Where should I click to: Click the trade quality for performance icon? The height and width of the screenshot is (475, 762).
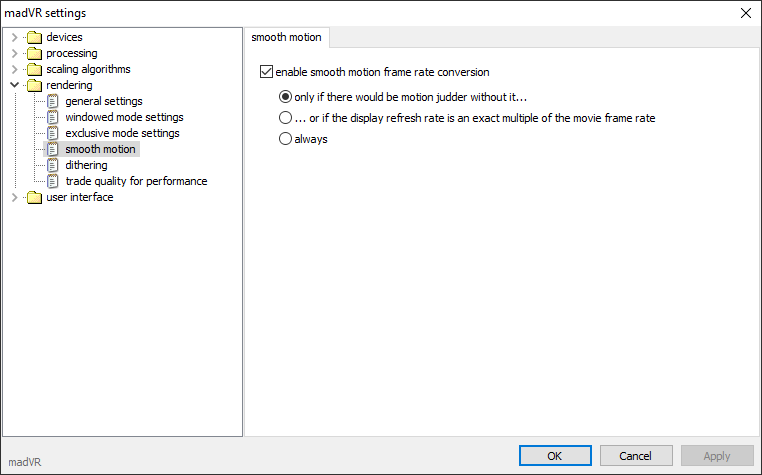(52, 181)
